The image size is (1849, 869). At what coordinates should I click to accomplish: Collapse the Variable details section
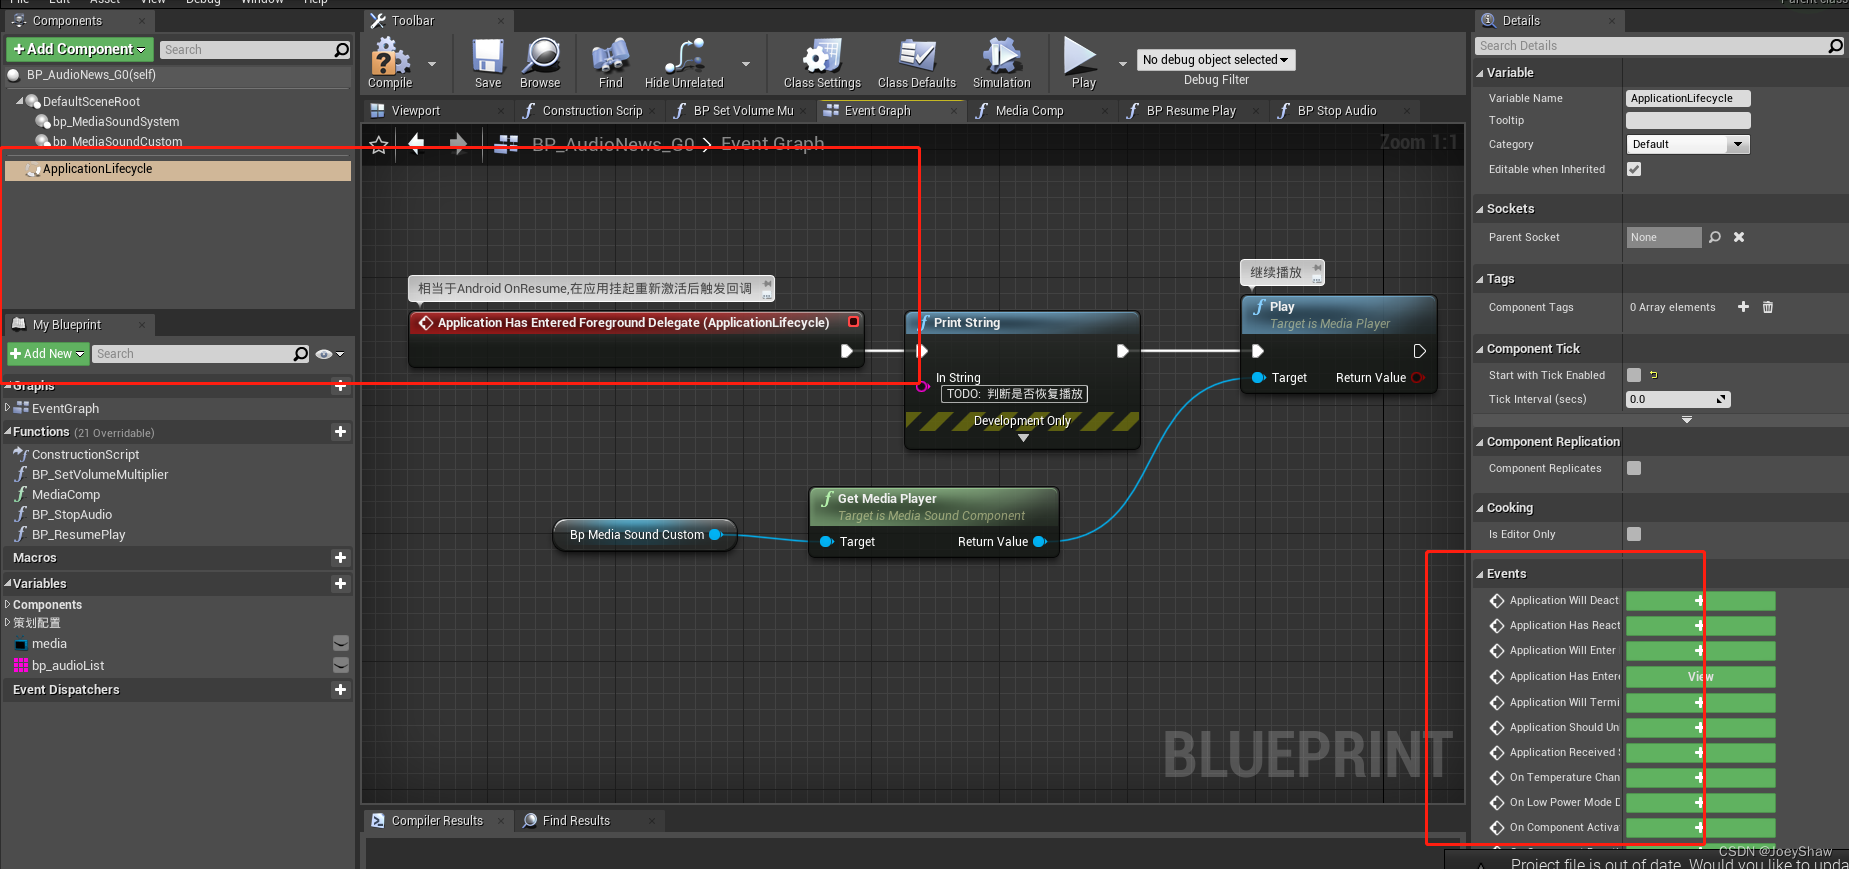coord(1480,73)
